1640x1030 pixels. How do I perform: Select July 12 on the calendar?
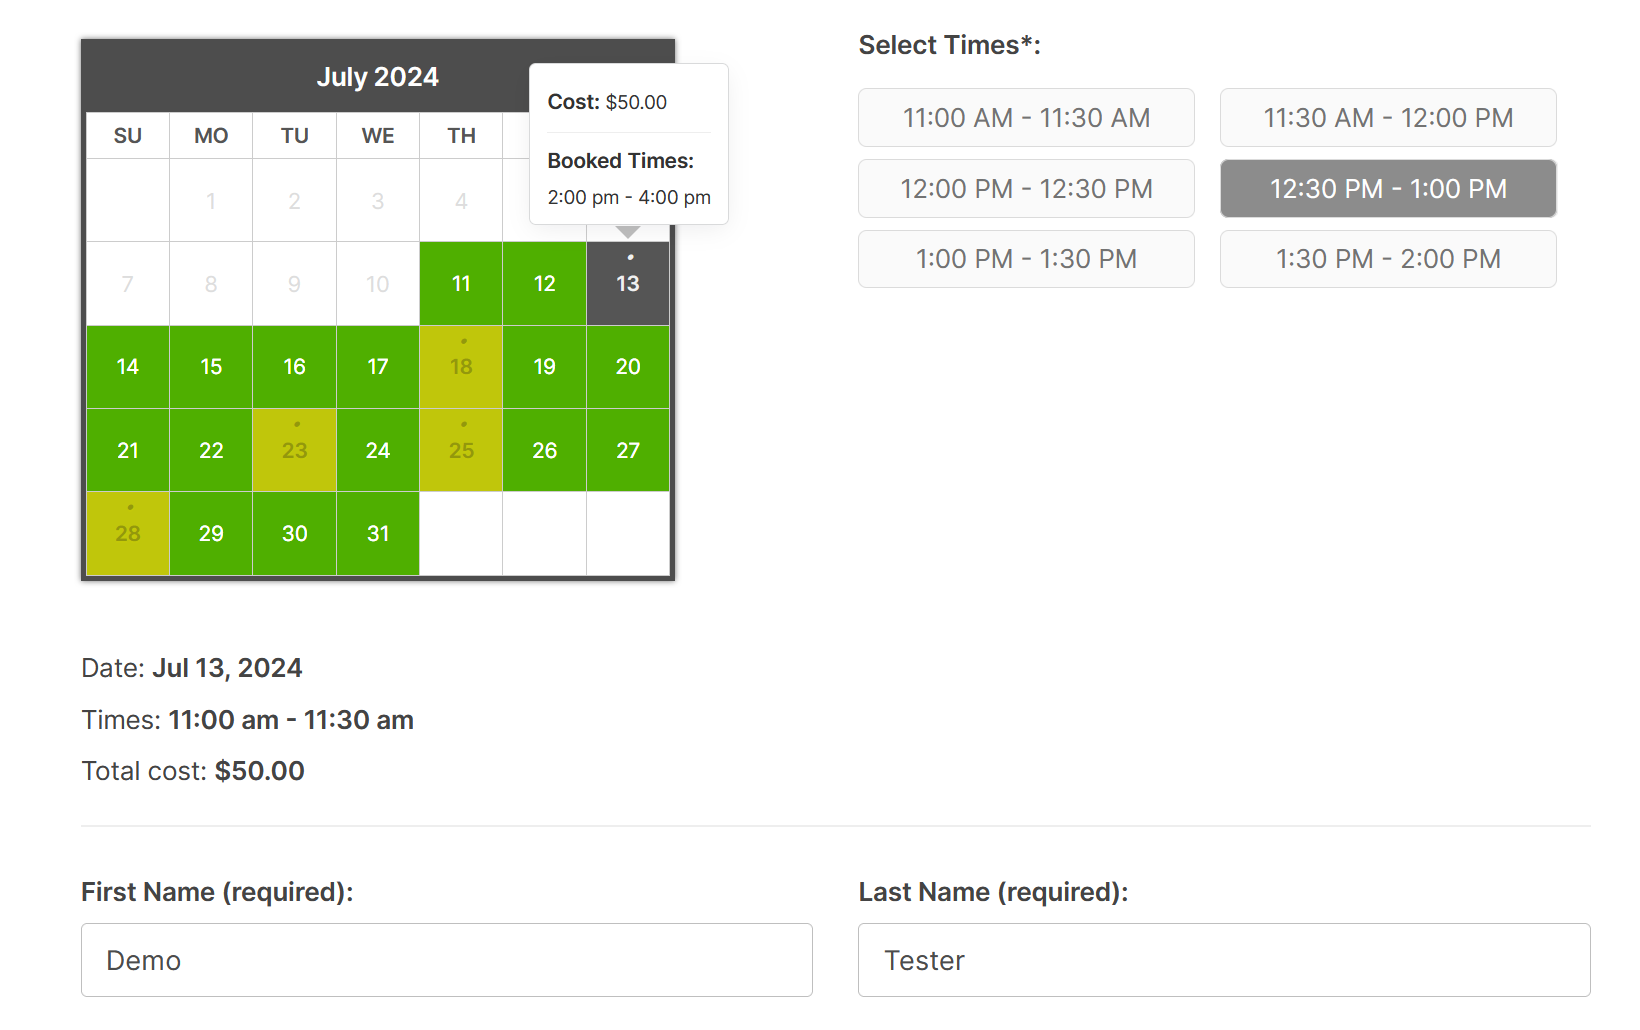[544, 283]
